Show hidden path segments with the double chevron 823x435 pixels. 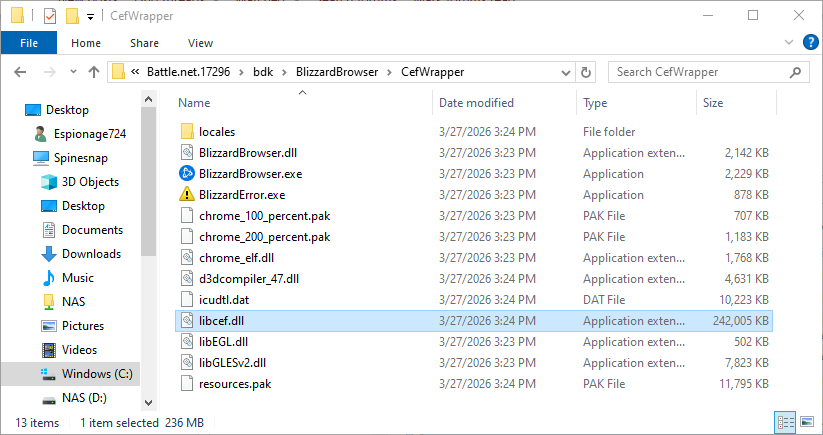pos(135,72)
